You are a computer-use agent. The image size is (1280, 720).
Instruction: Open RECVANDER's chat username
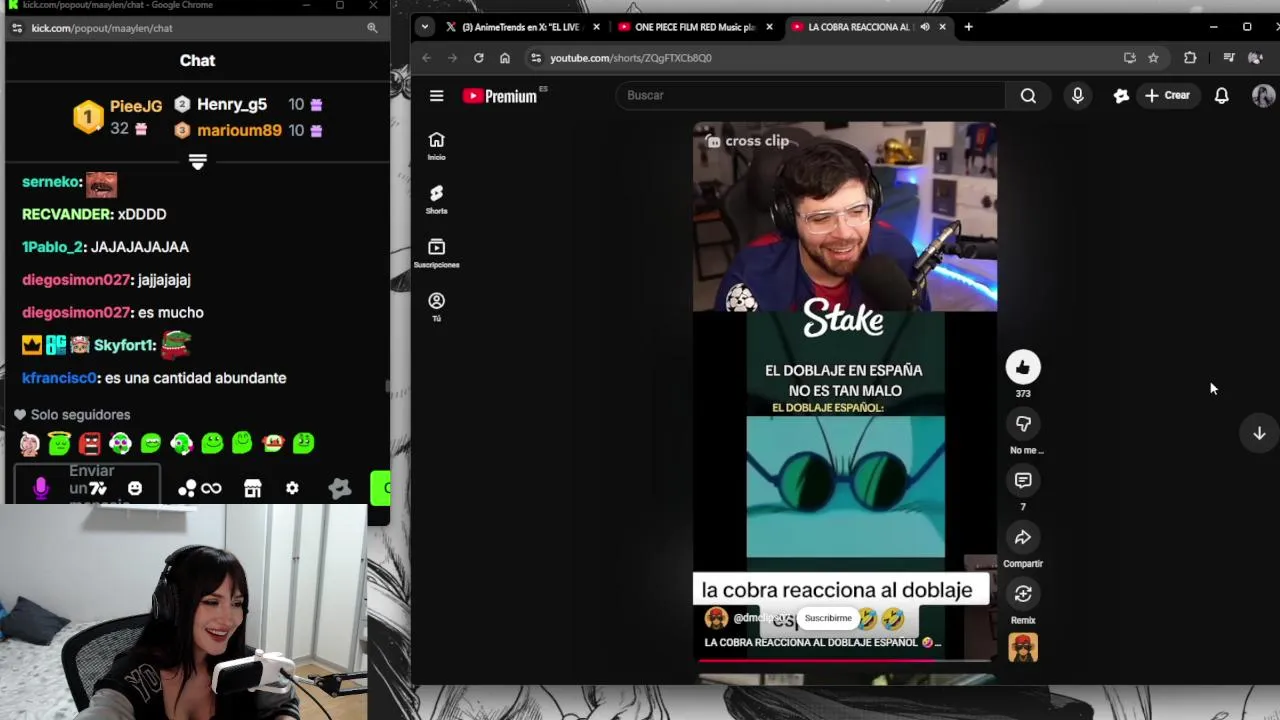coord(66,214)
